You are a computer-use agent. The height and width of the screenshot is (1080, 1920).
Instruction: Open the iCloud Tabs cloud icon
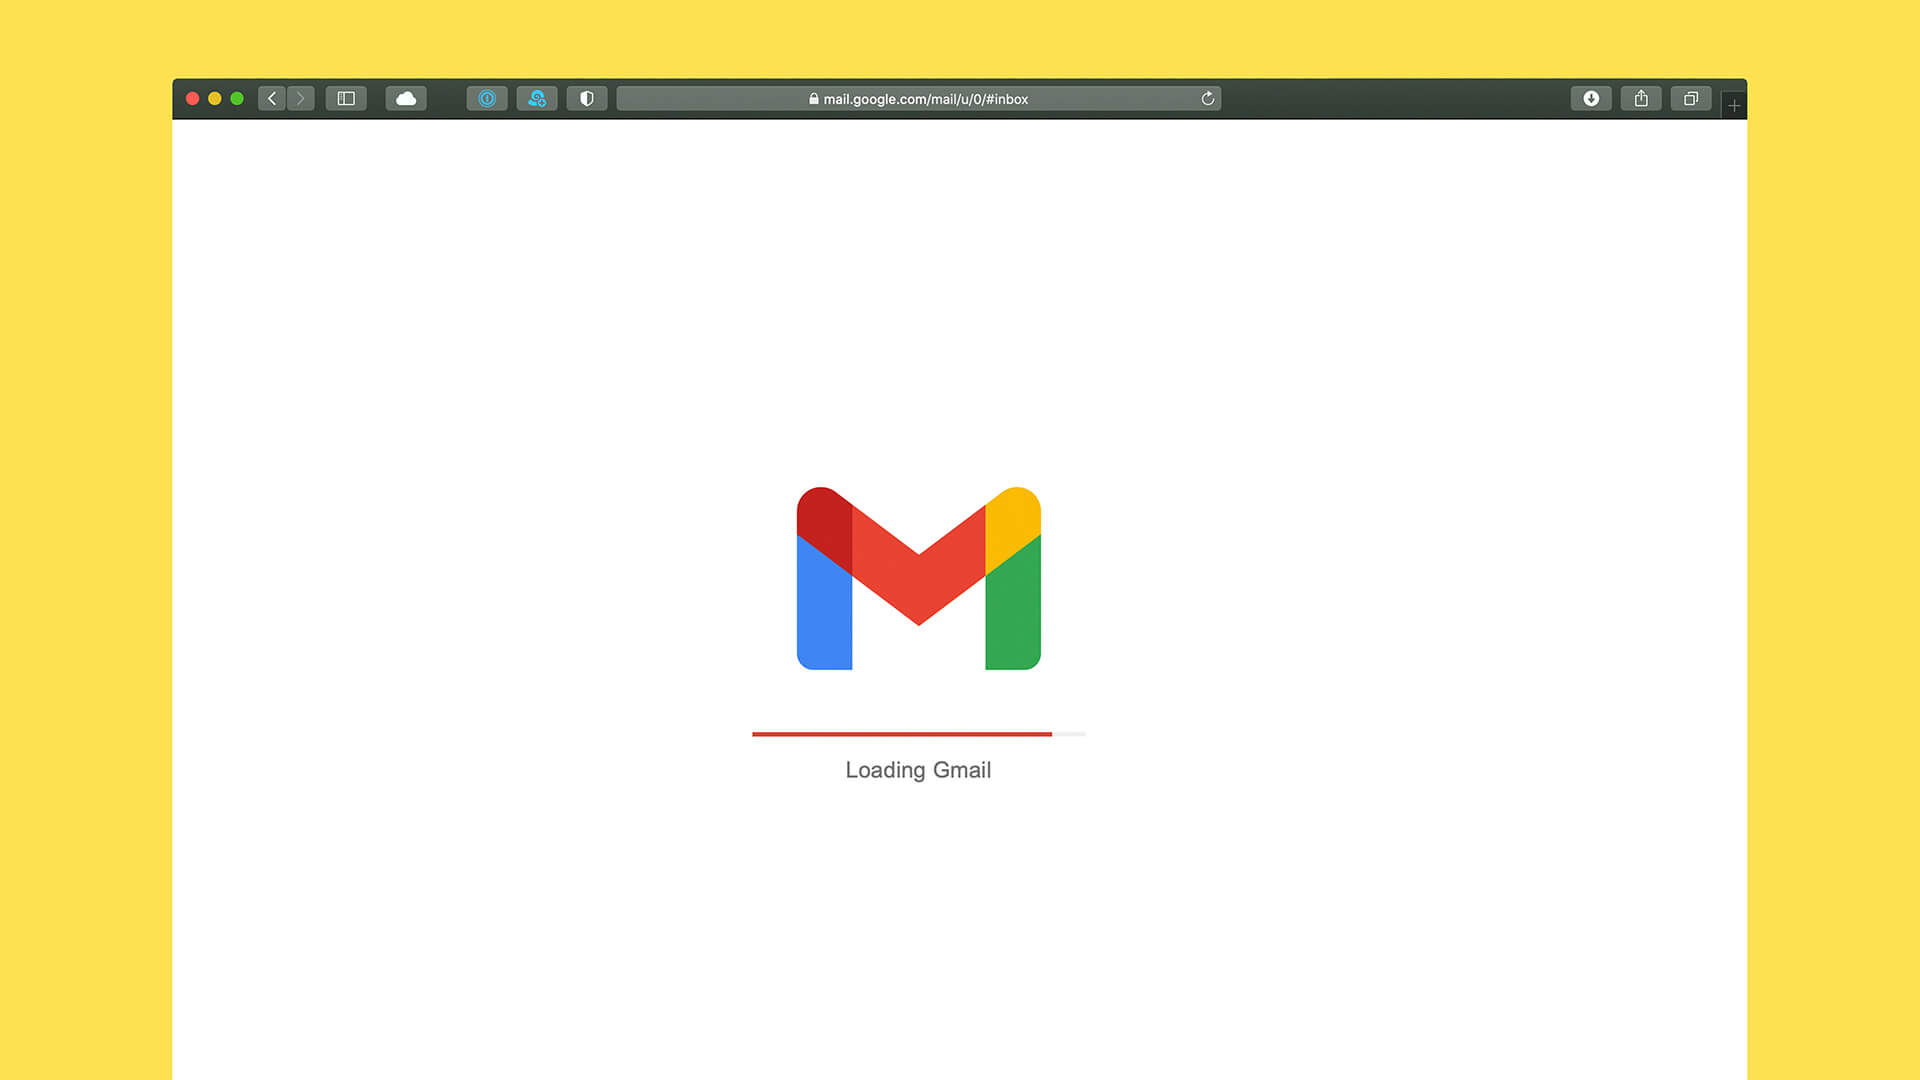coord(405,98)
